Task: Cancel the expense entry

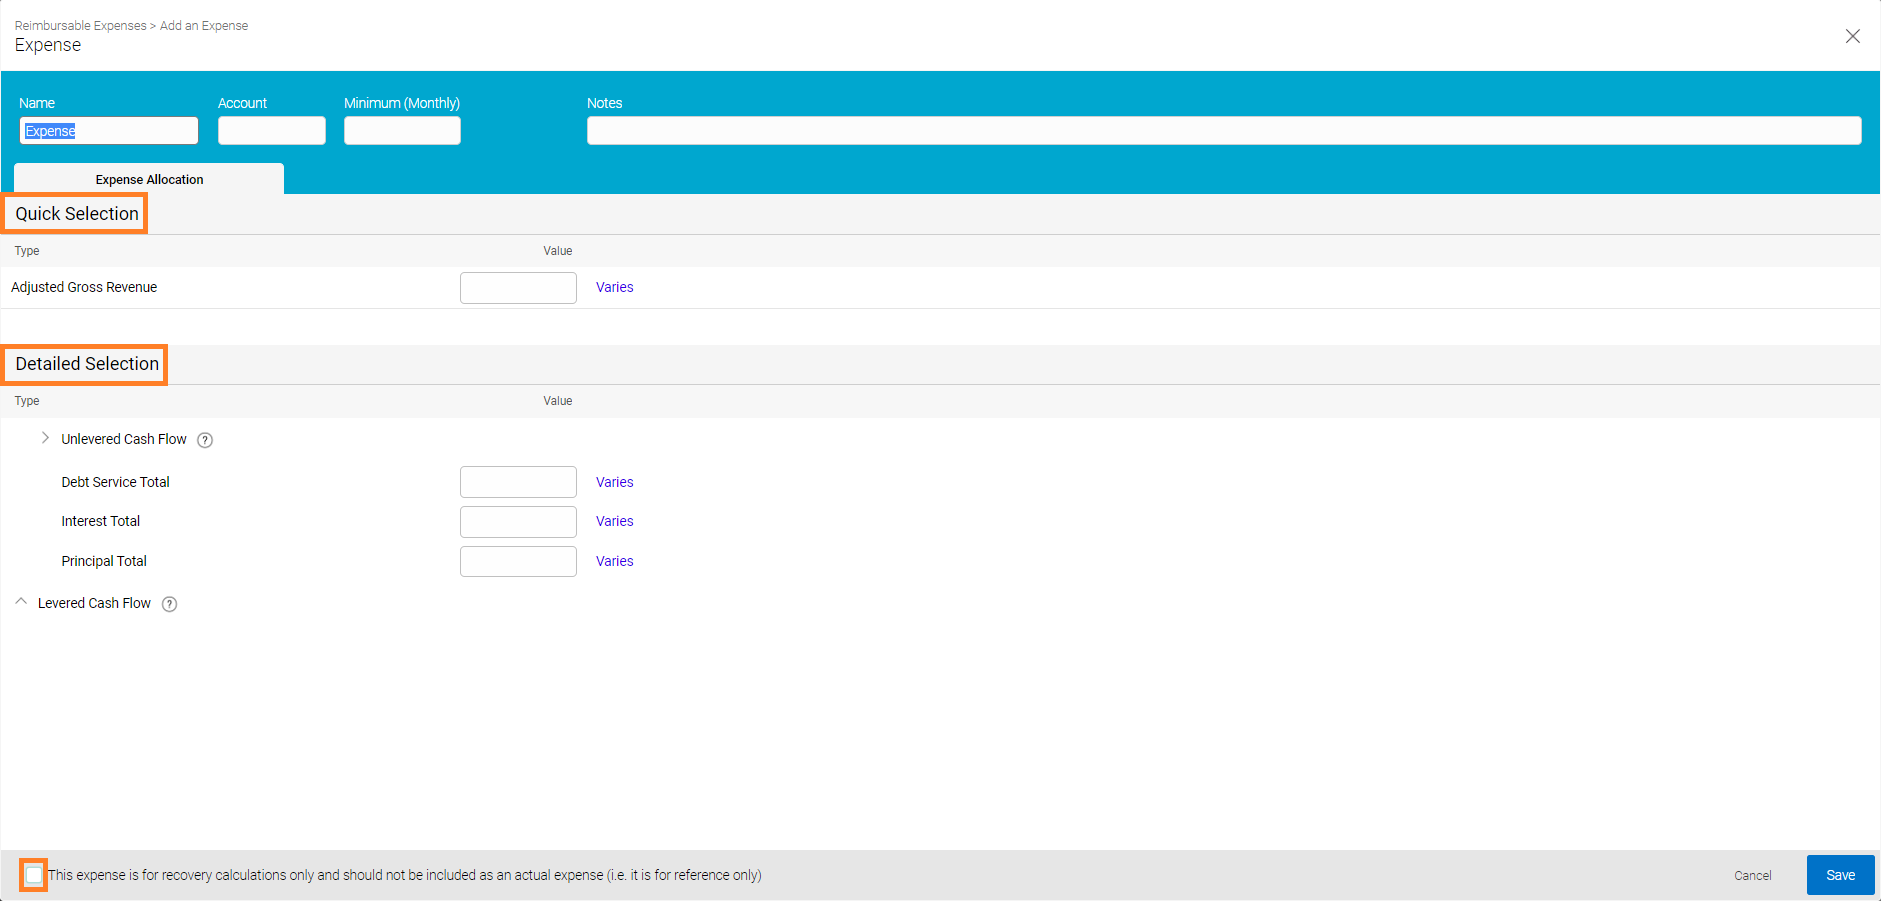Action: coord(1753,875)
